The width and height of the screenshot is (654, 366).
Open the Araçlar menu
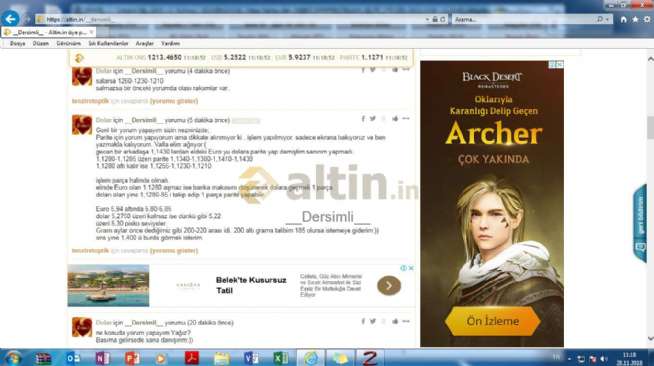(144, 43)
